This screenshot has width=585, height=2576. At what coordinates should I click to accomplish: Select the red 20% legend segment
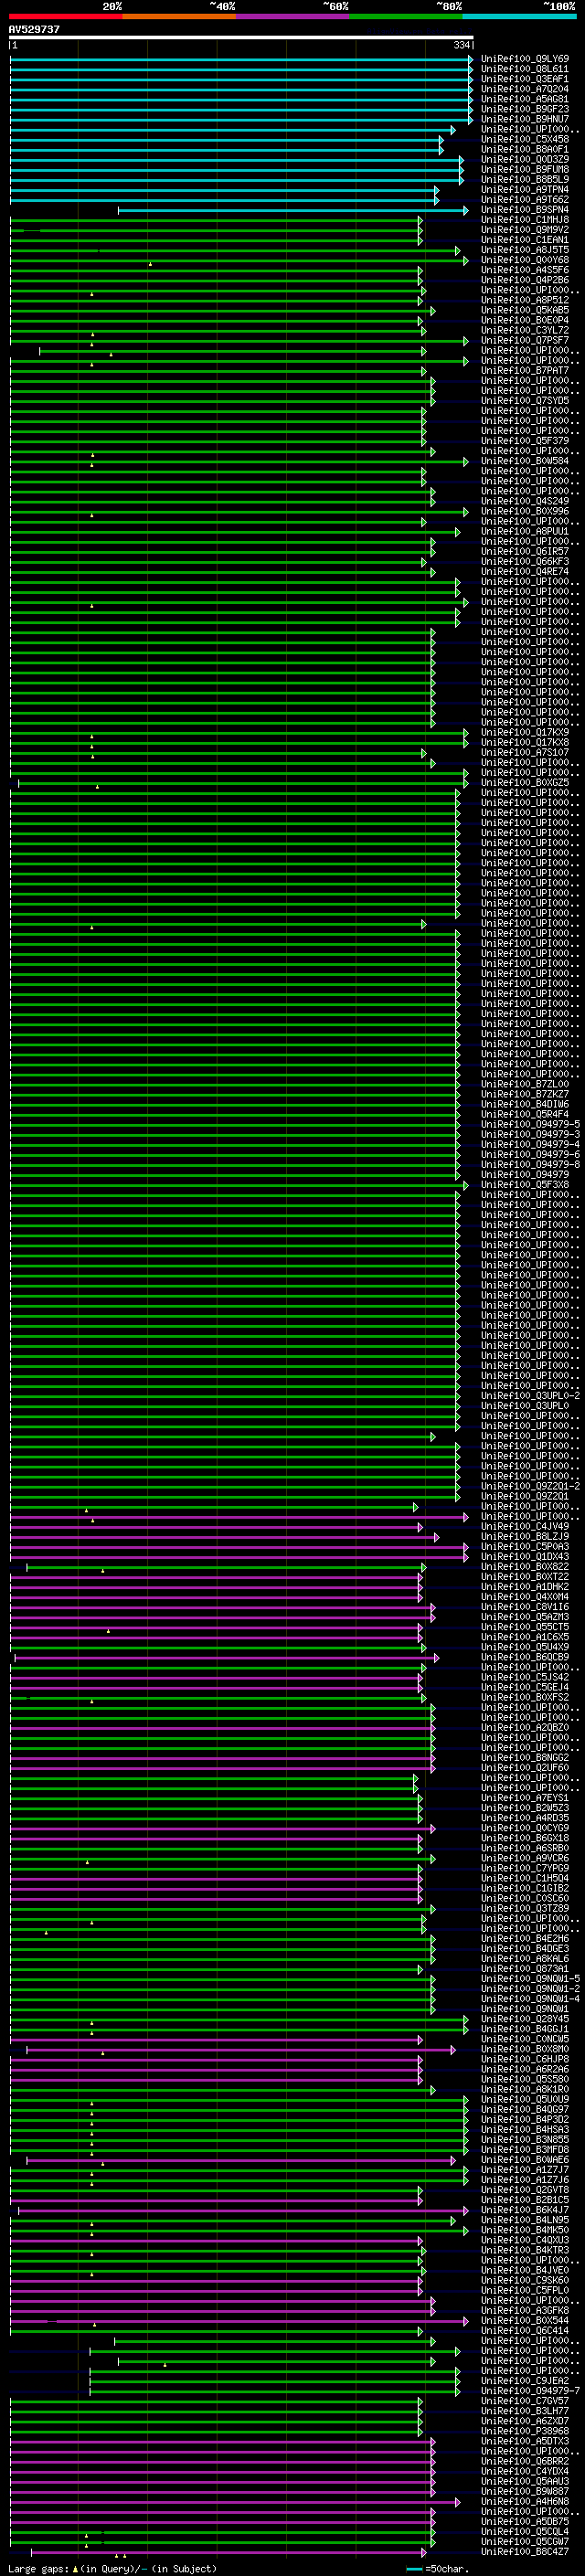point(66,16)
